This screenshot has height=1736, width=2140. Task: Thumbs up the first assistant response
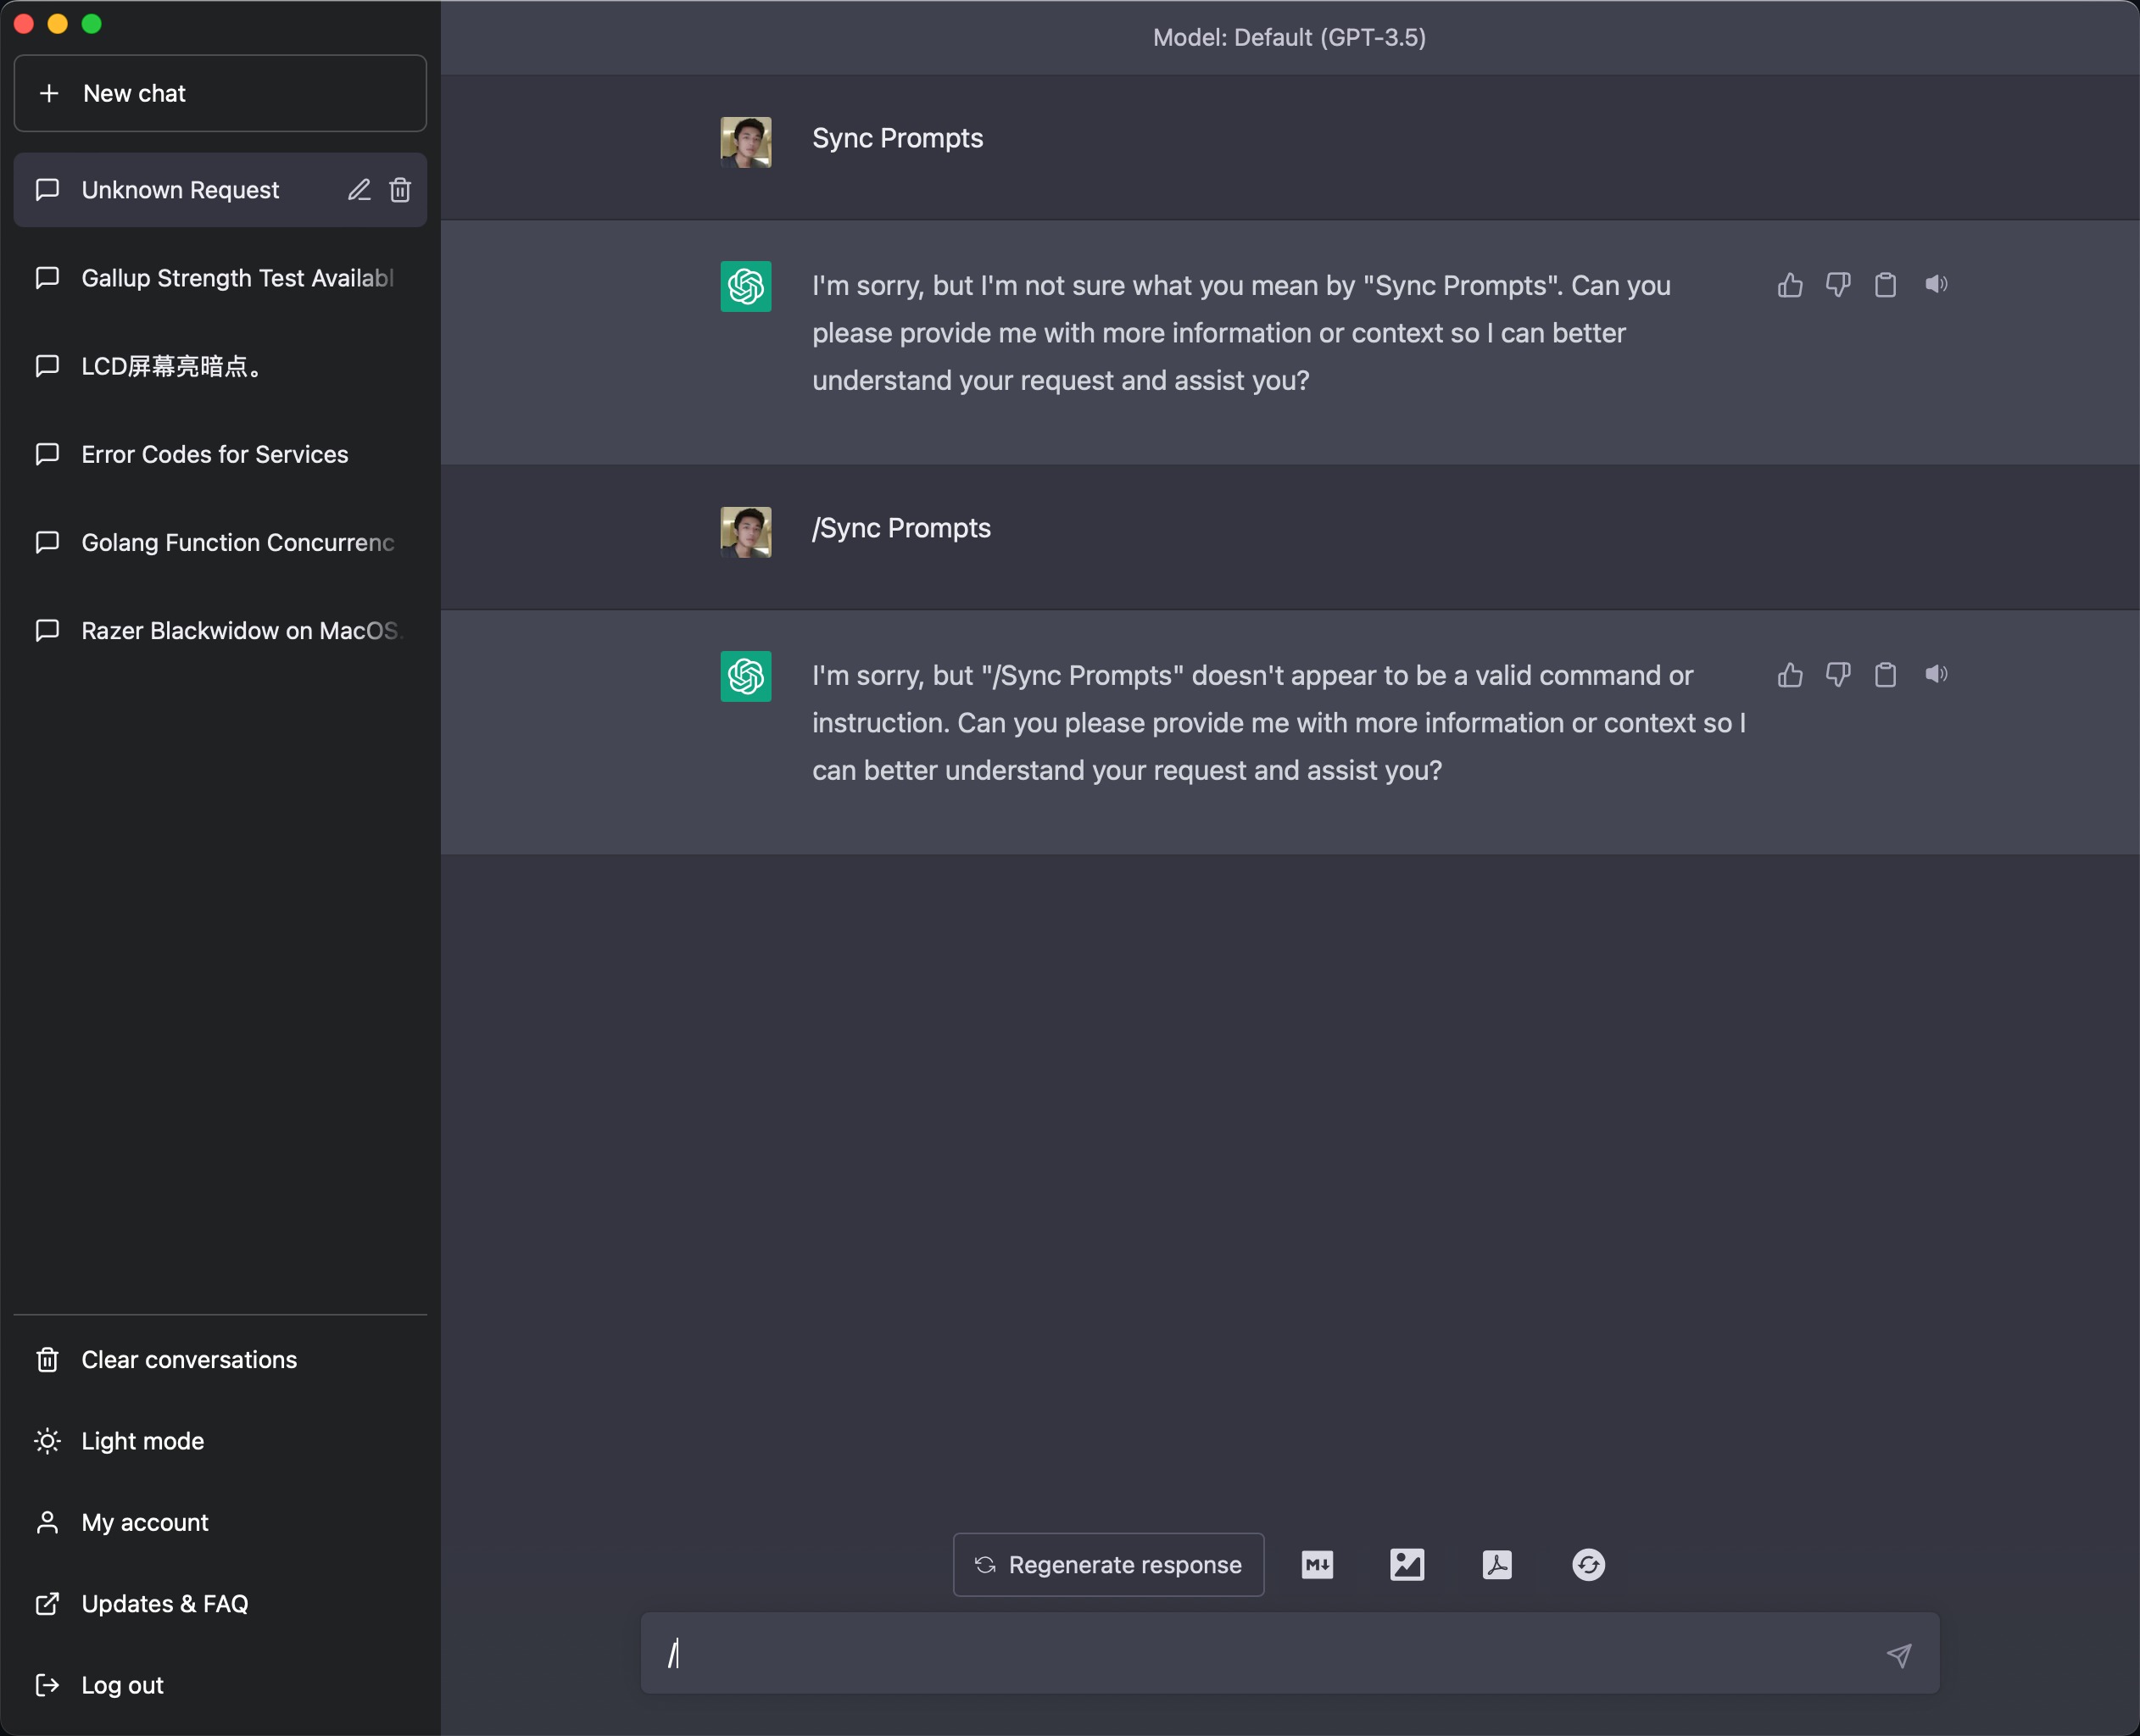click(1790, 285)
